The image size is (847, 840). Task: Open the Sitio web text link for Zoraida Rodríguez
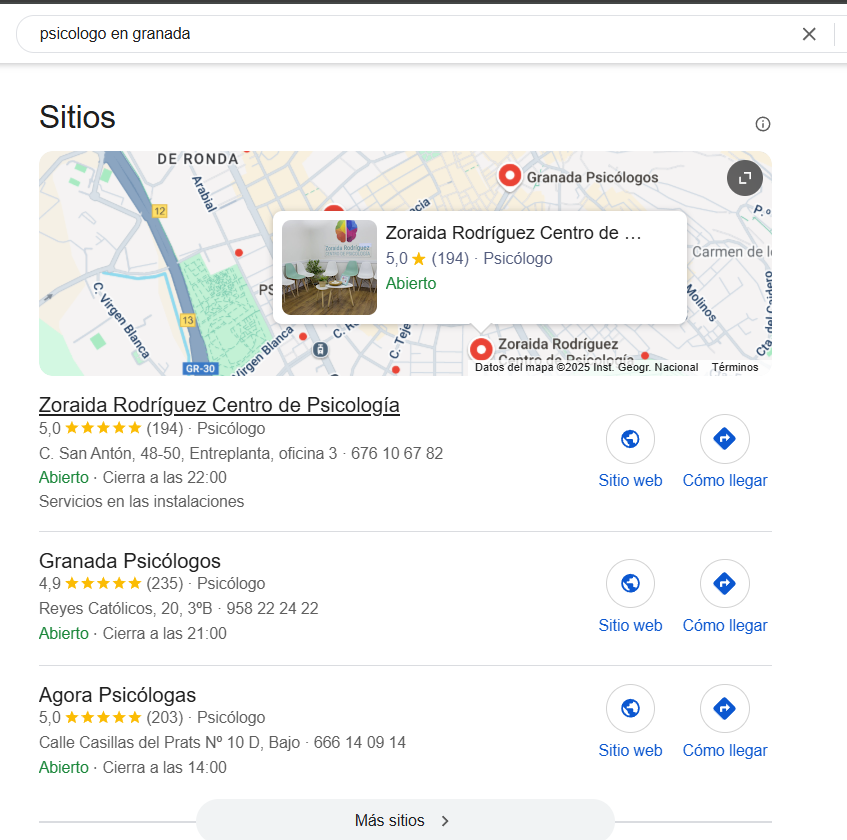[630, 480]
